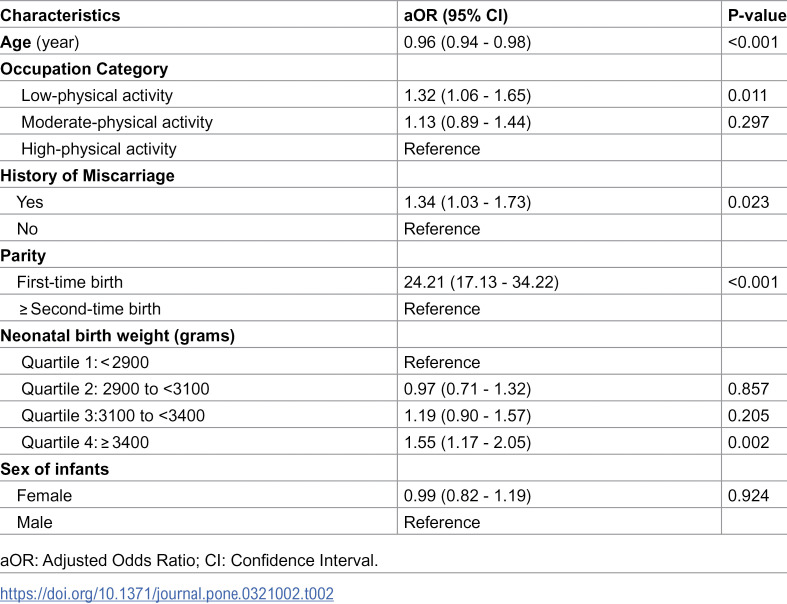The image size is (787, 604).
Task: Select the Occupation Category heading
Action: tap(84, 69)
